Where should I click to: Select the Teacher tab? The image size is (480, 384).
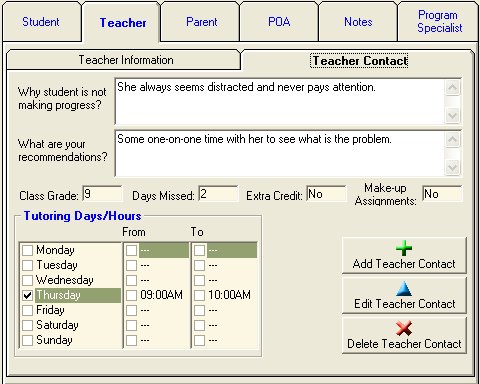coord(123,23)
